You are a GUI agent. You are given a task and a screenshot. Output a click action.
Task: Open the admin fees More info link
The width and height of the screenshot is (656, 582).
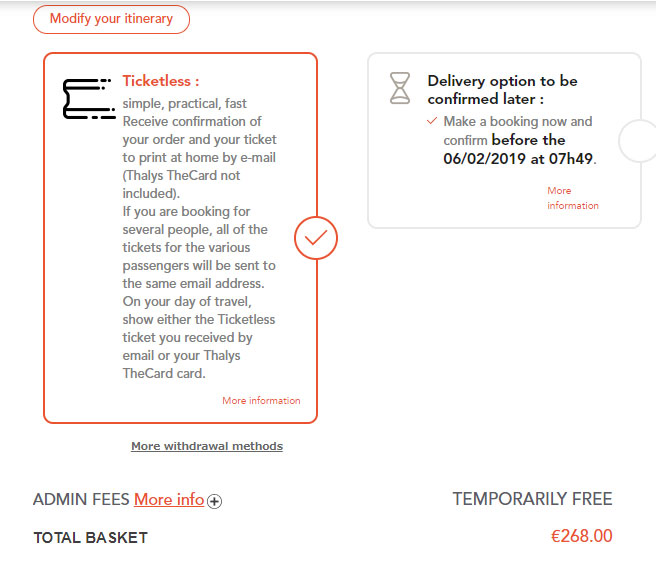pyautogui.click(x=169, y=500)
